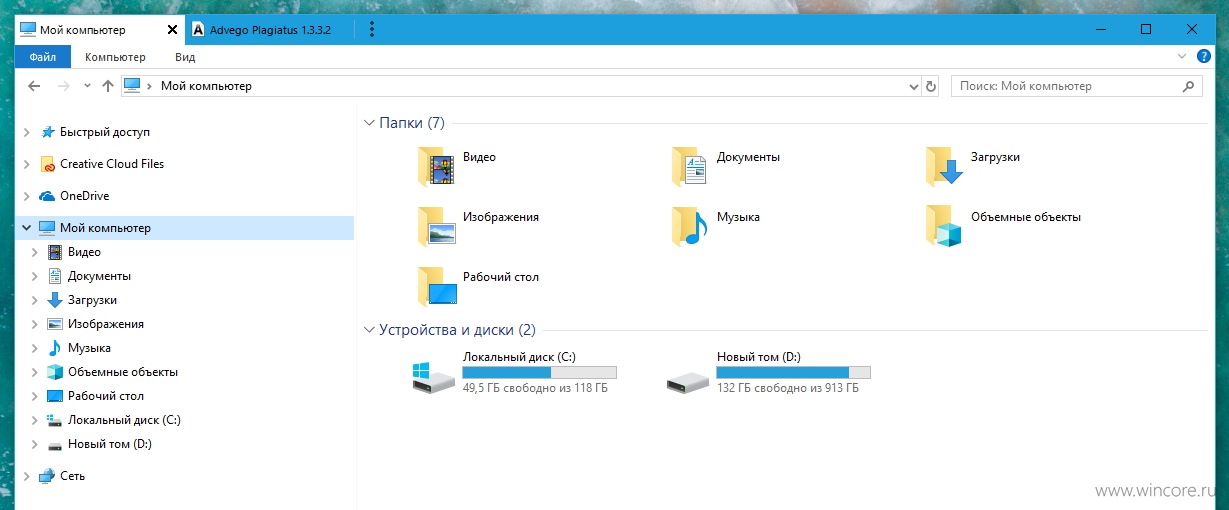This screenshot has width=1229, height=510.
Task: Go up one level with up arrow
Action: click(108, 86)
